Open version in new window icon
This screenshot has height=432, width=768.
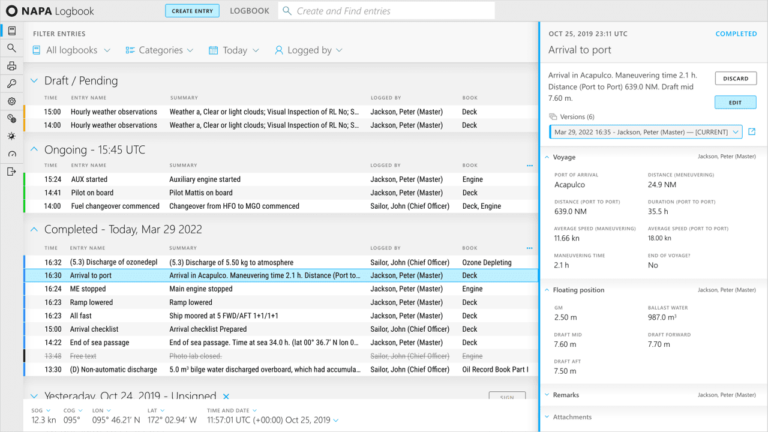(x=752, y=132)
